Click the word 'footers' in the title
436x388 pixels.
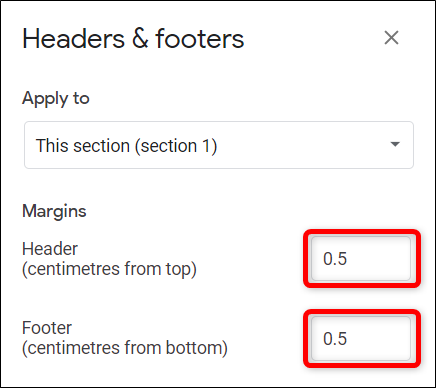point(200,39)
